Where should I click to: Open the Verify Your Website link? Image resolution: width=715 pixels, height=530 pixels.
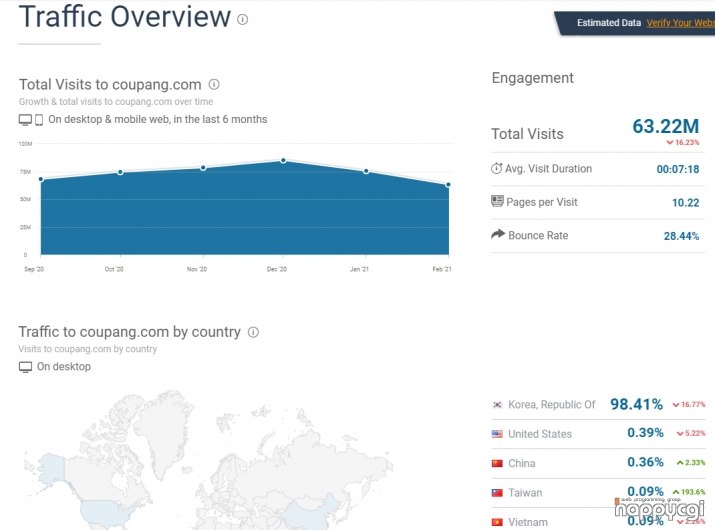[680, 23]
